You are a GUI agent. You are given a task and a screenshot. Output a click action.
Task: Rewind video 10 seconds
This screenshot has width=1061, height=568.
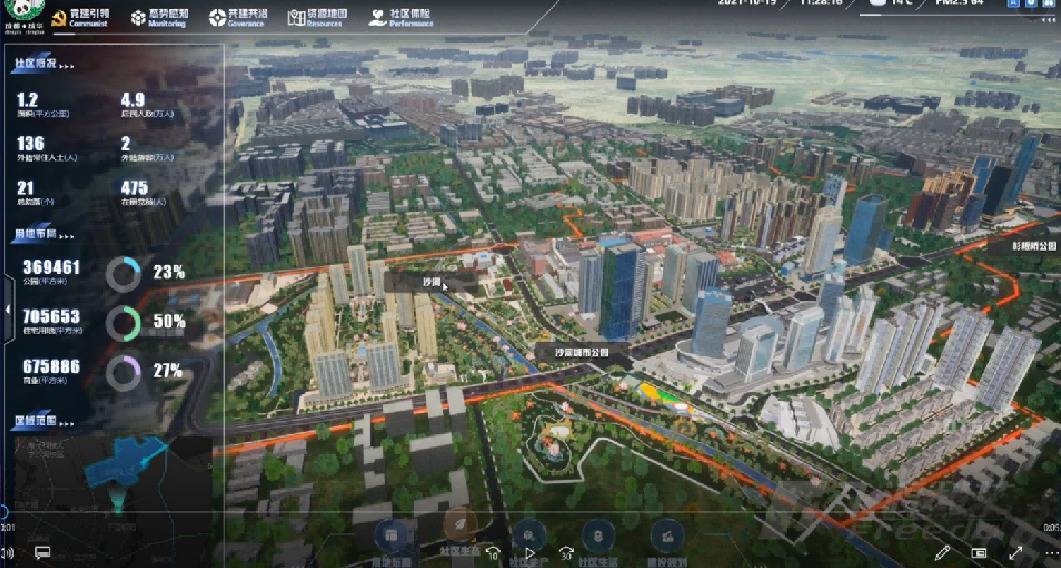[492, 552]
